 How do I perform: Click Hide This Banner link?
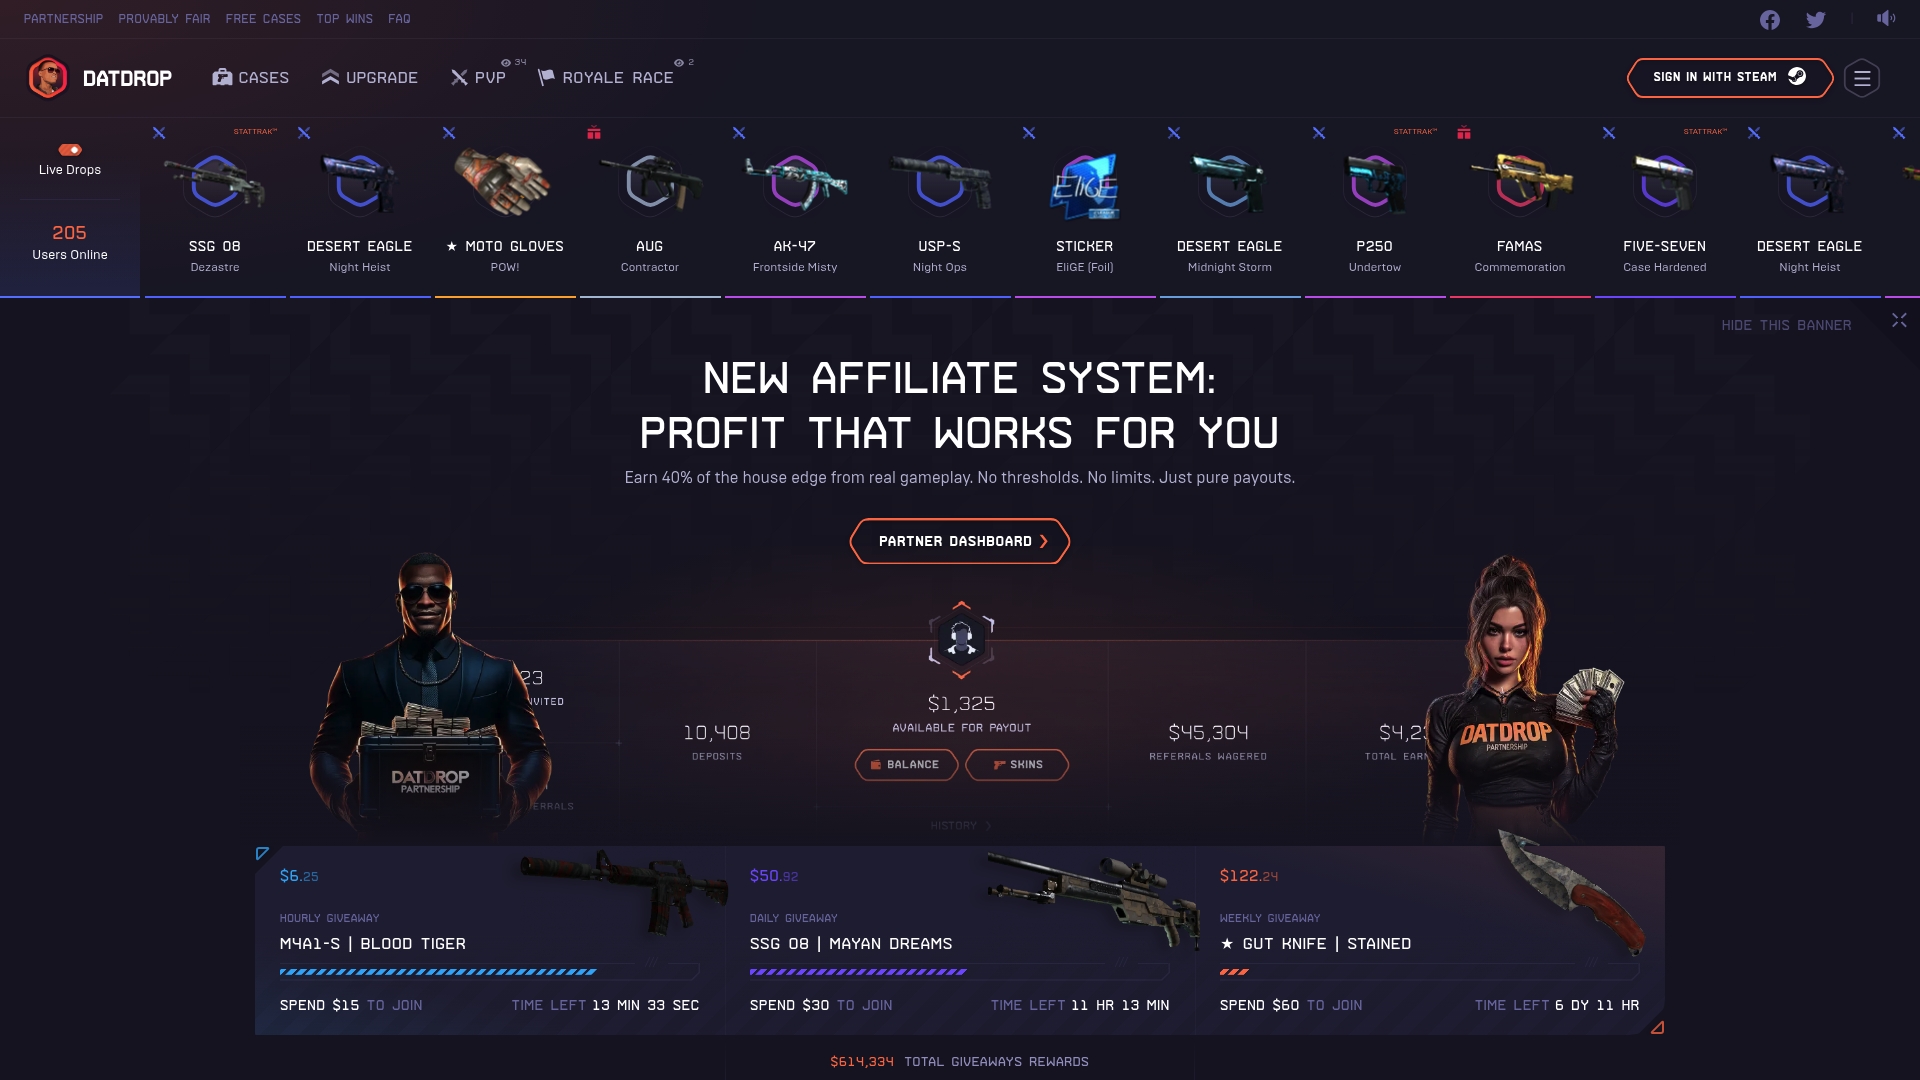[x=1786, y=326]
